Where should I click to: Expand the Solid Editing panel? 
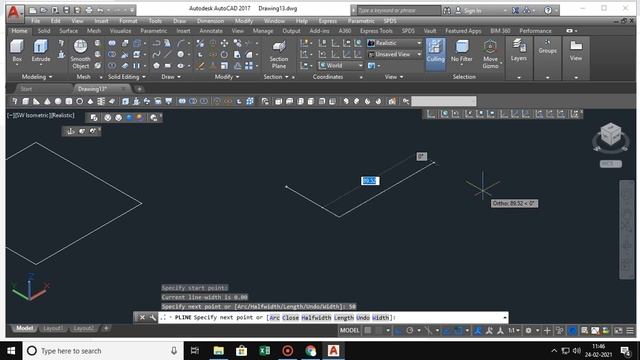[127, 77]
